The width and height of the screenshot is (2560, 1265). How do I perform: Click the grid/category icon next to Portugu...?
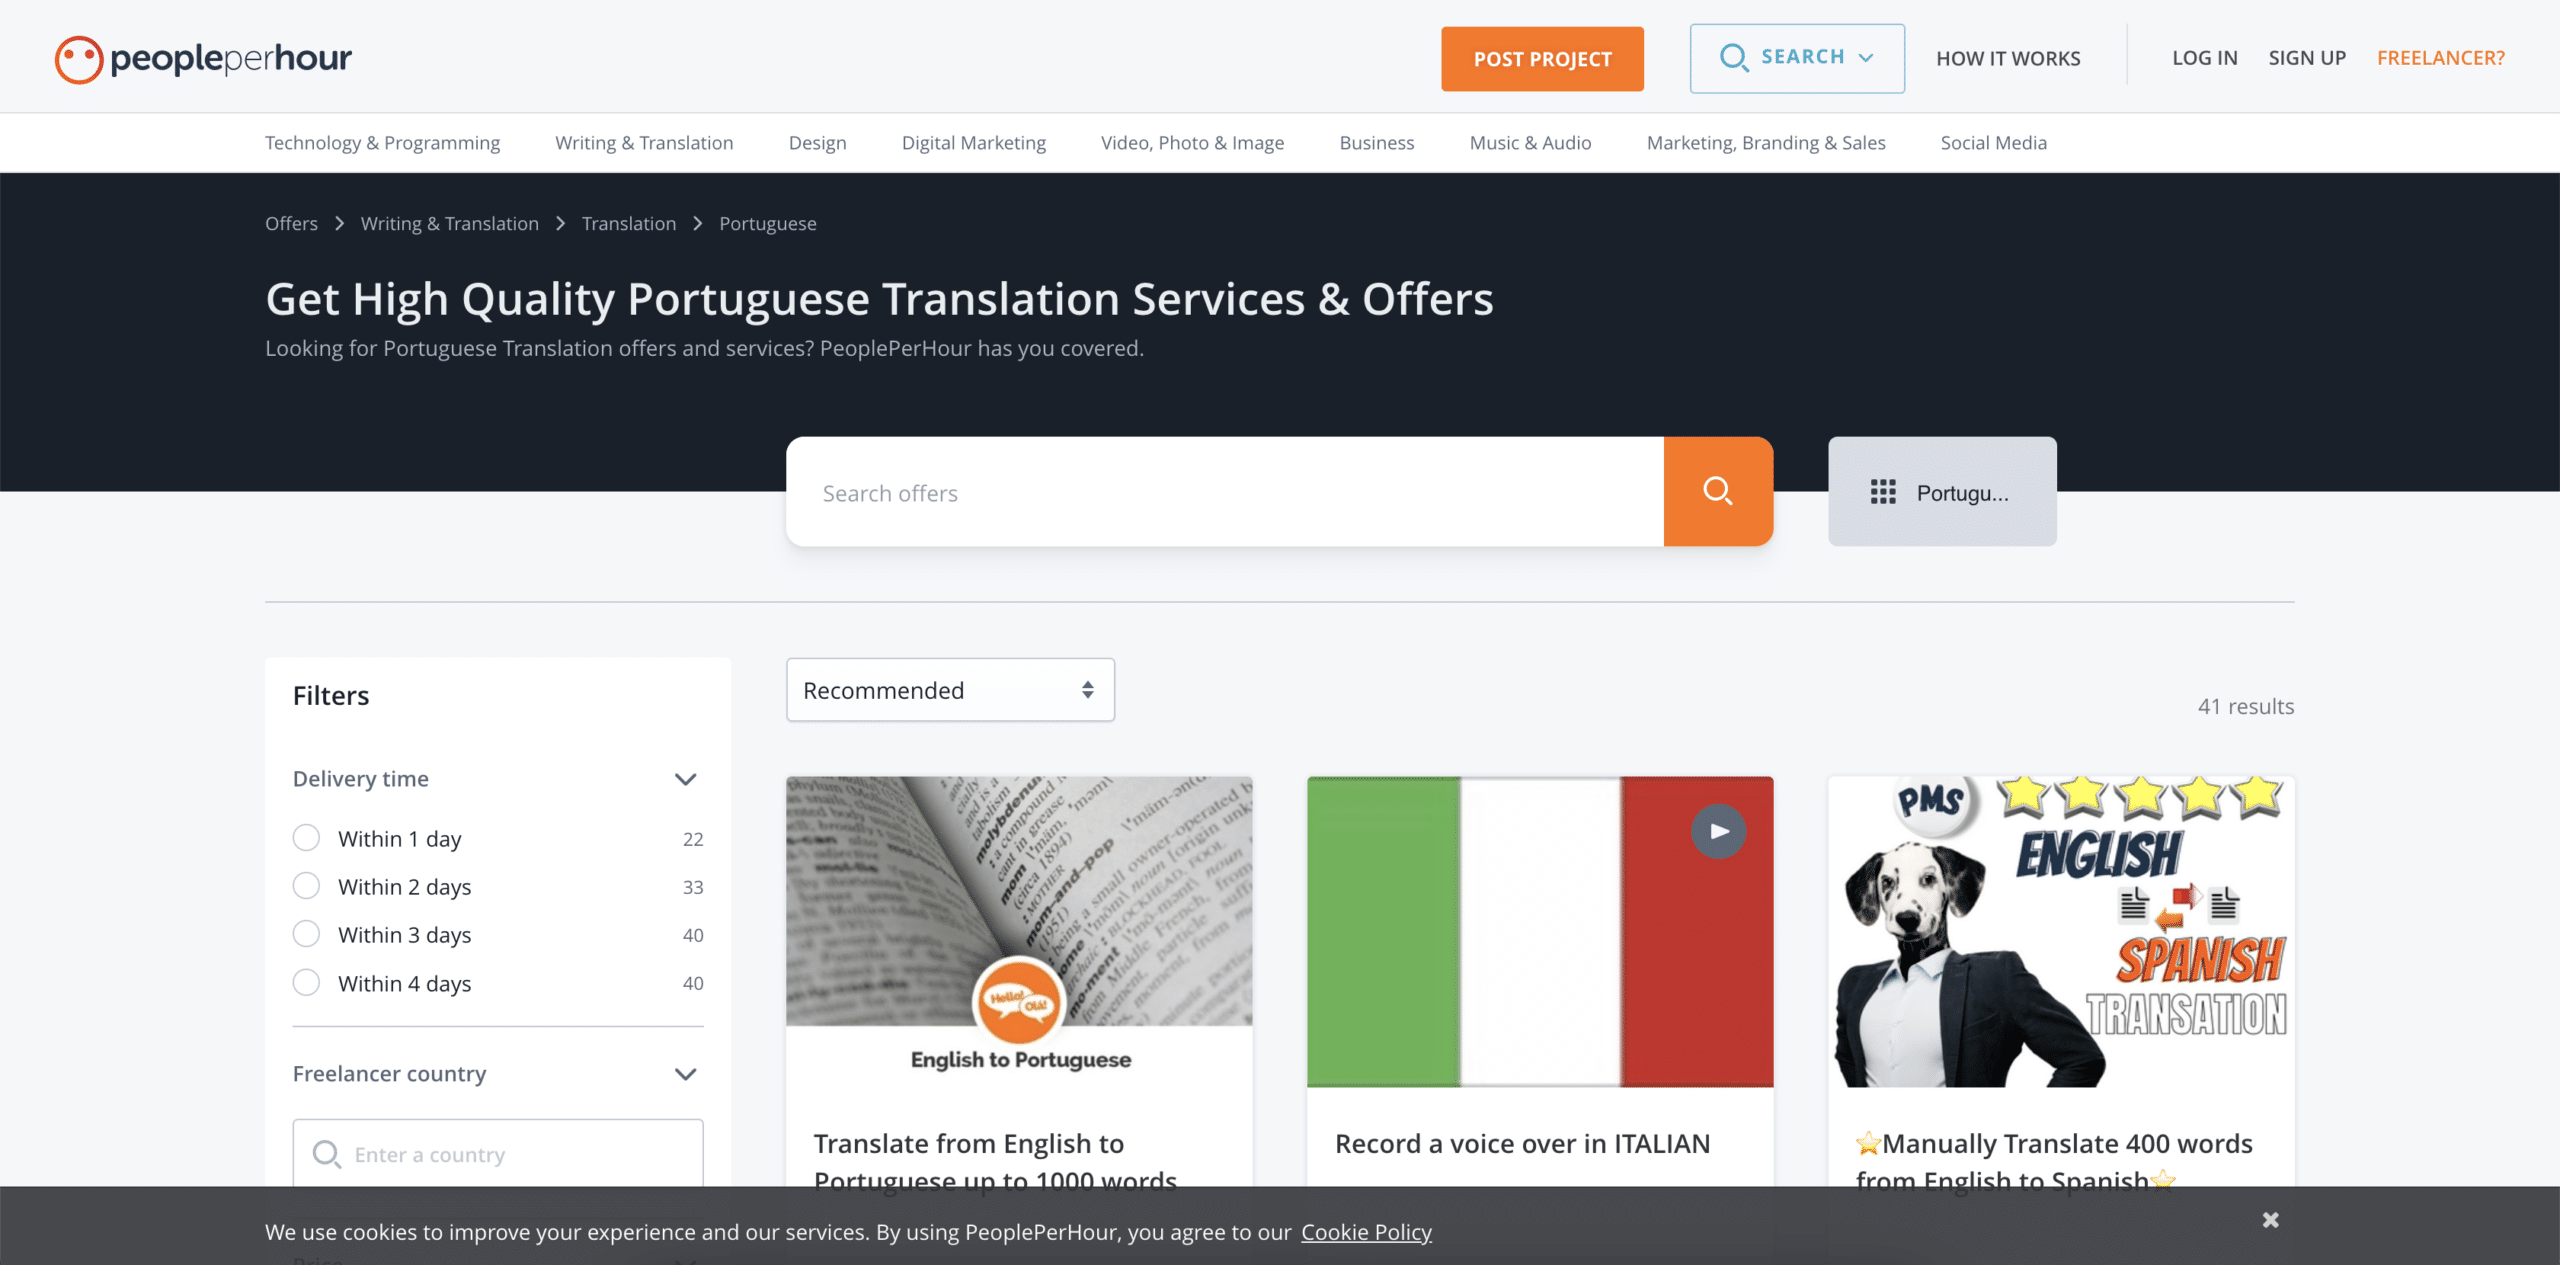click(1882, 490)
